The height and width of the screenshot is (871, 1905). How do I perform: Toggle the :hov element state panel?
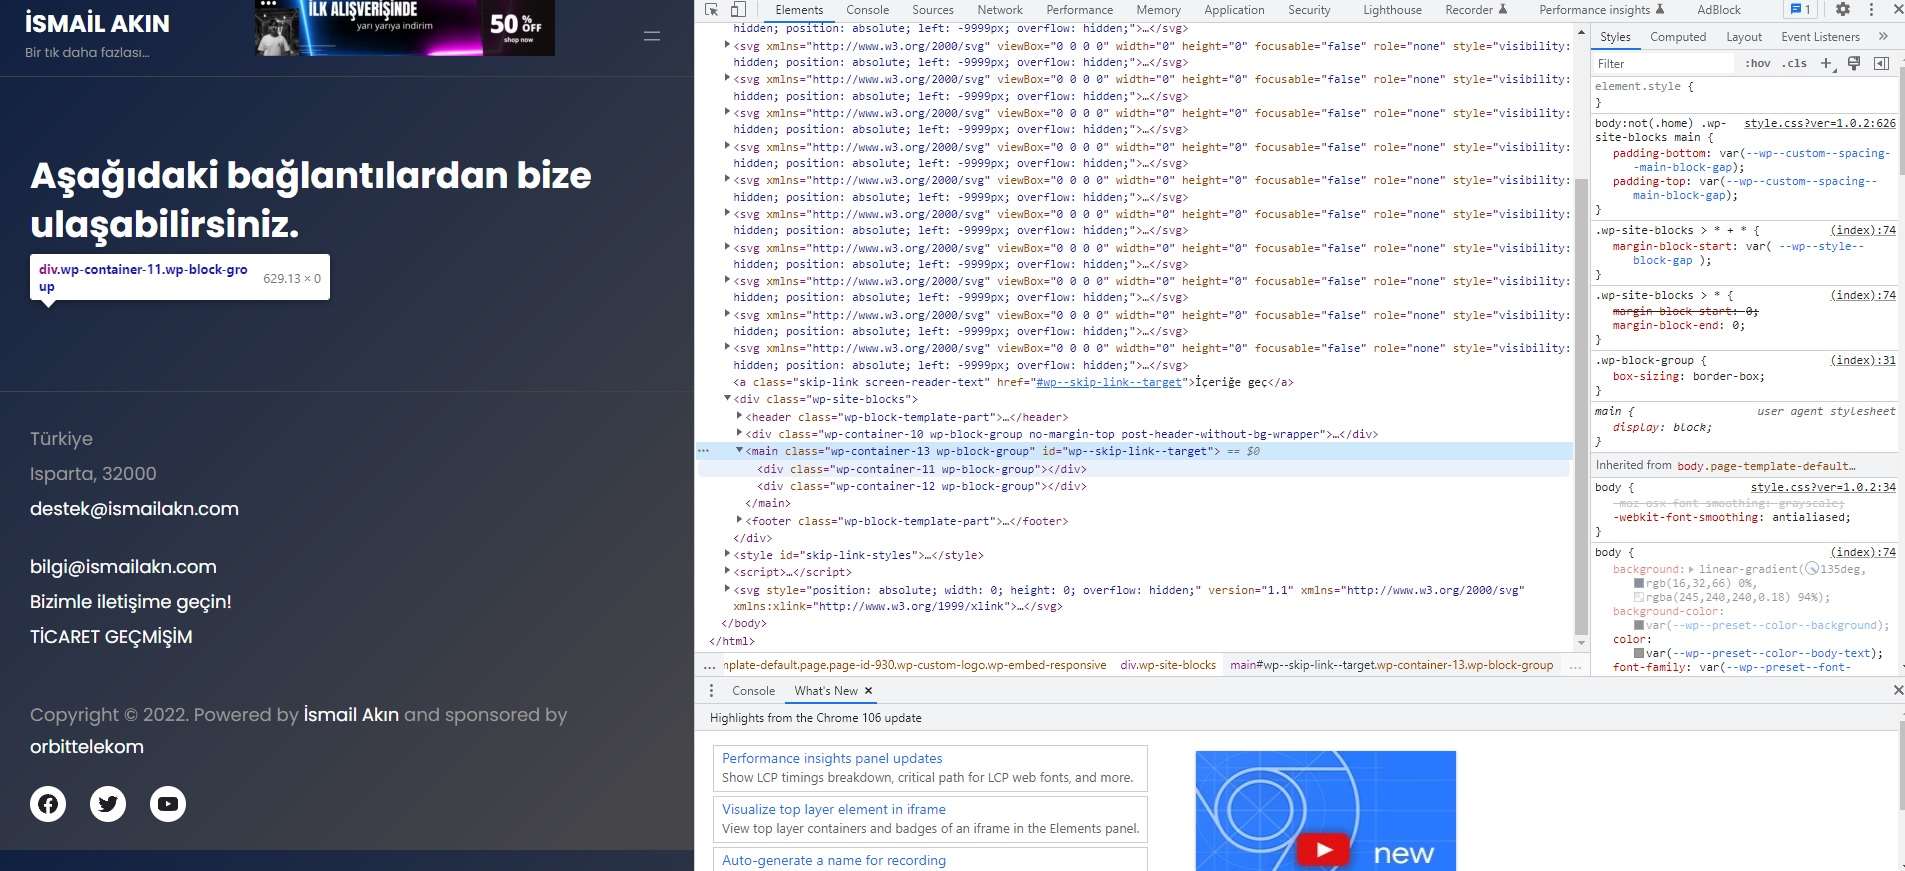click(1757, 63)
